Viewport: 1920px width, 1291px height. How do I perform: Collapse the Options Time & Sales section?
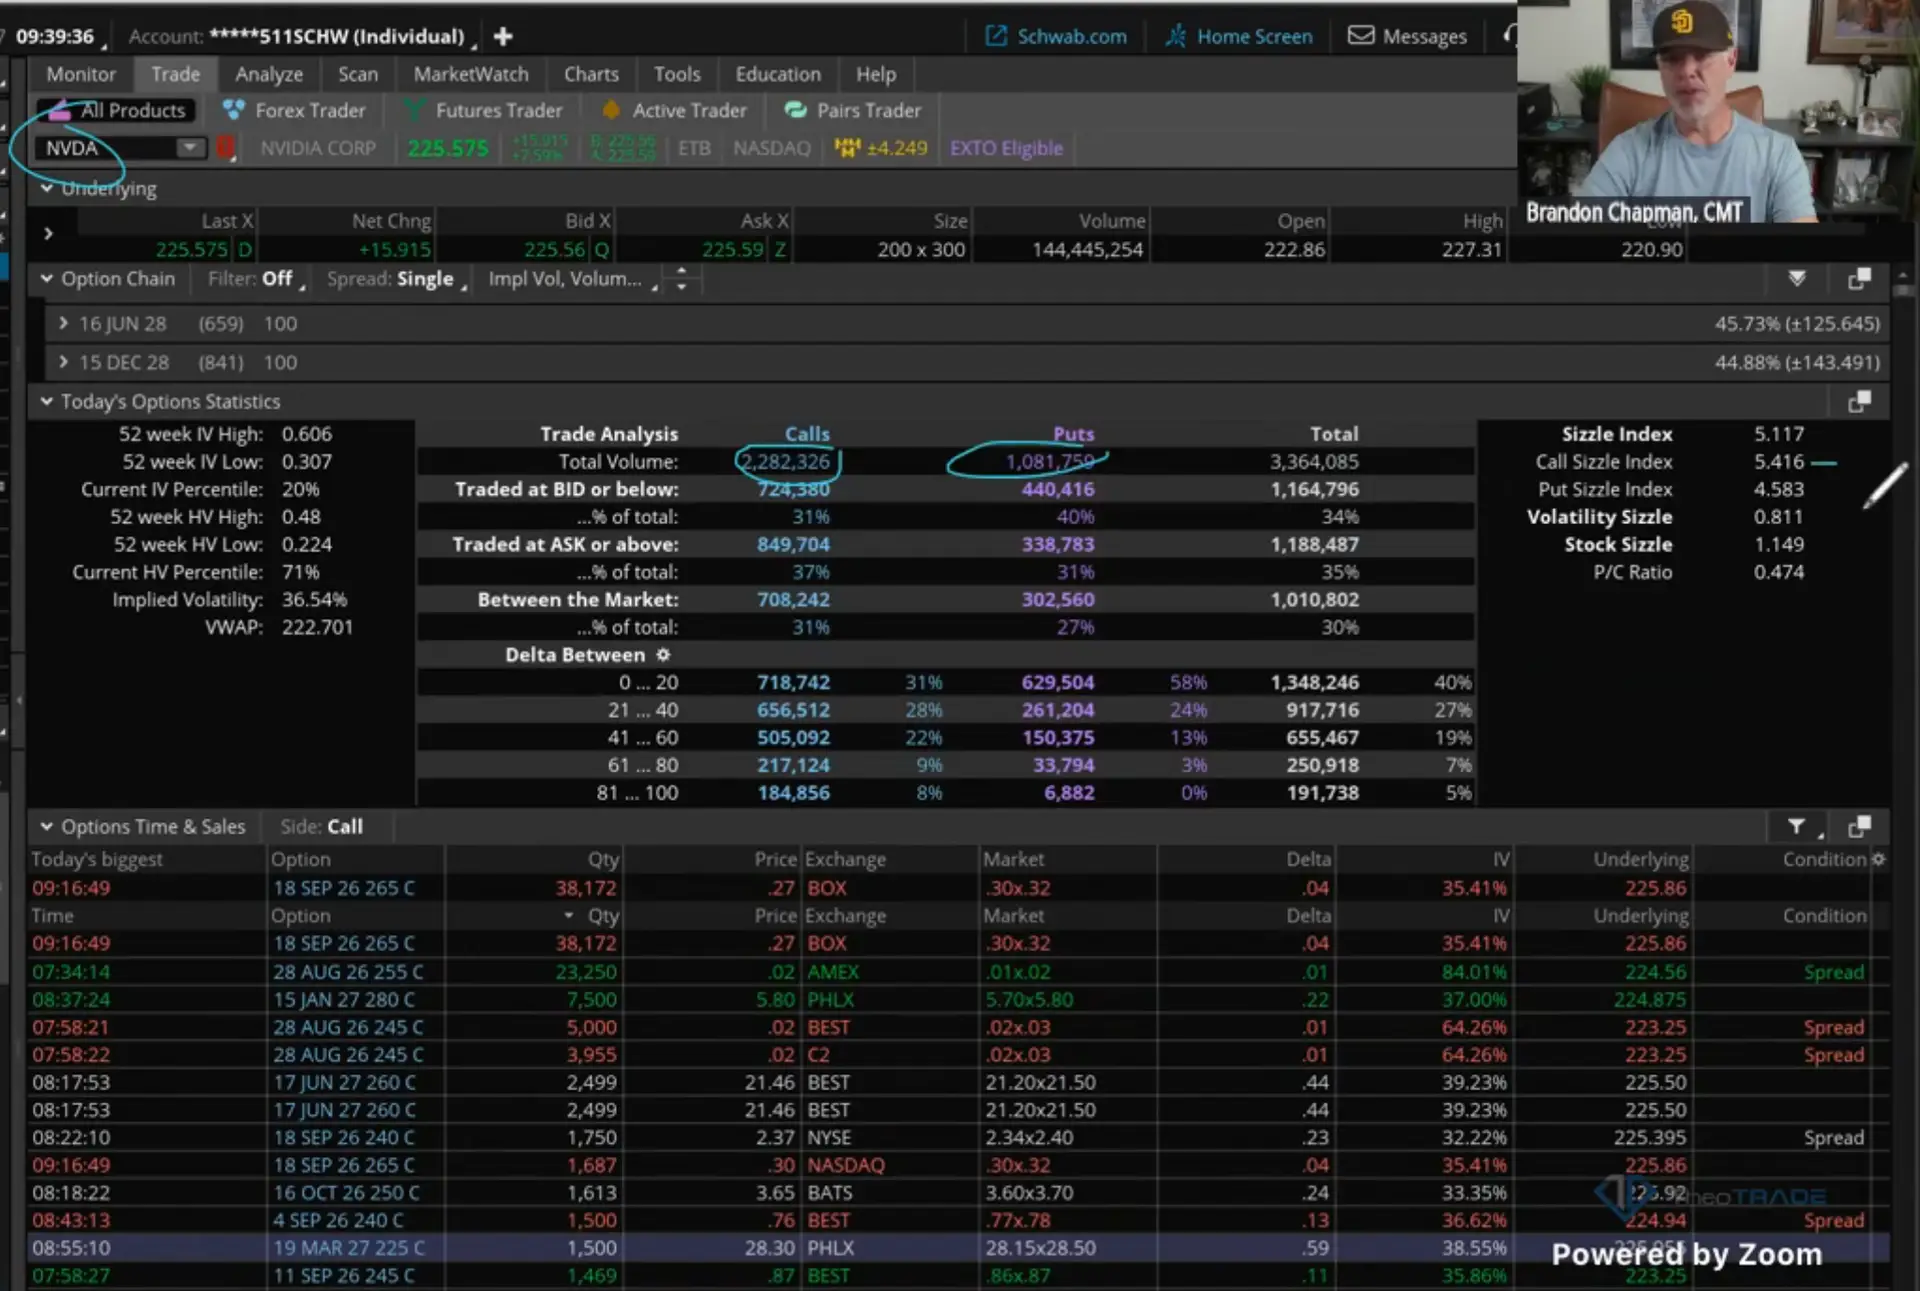coord(46,827)
